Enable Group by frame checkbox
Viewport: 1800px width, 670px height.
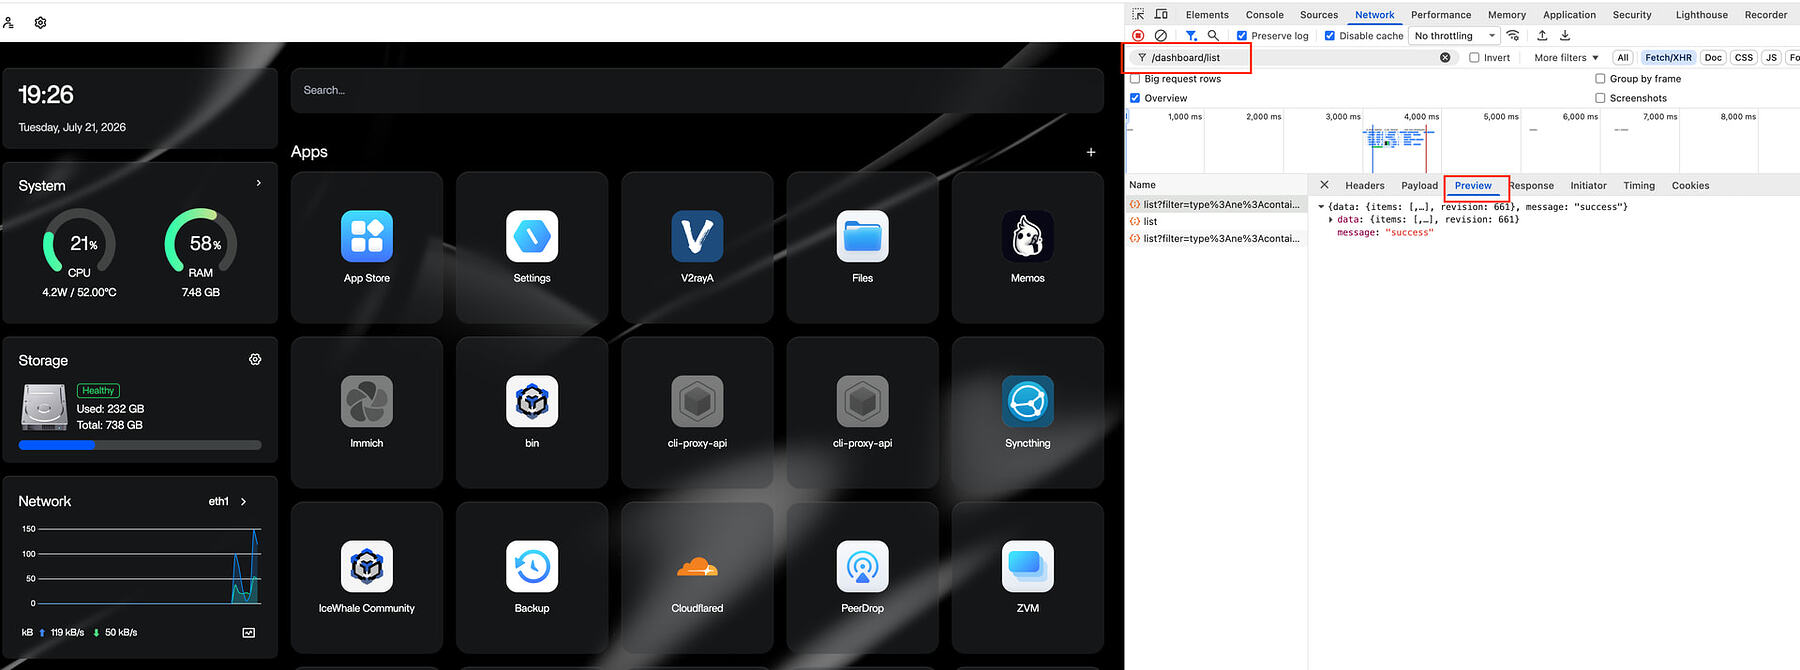(1600, 78)
